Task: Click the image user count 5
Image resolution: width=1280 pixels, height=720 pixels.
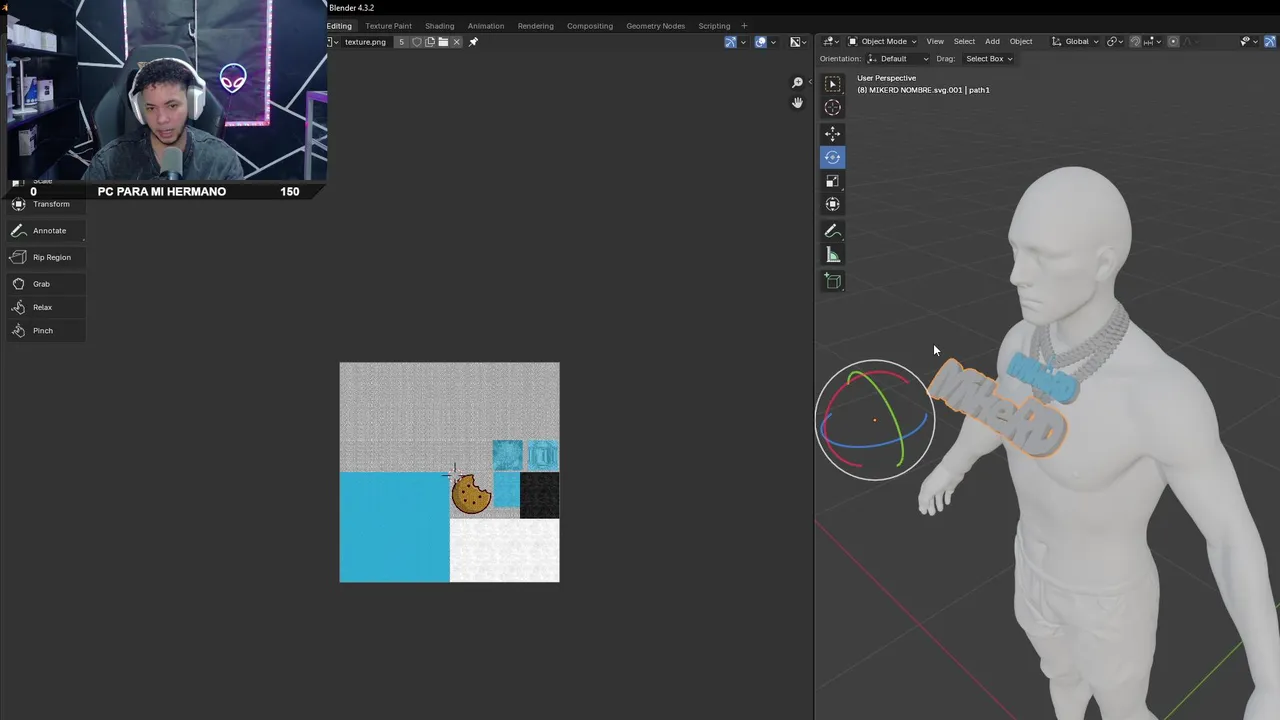Action: (402, 42)
